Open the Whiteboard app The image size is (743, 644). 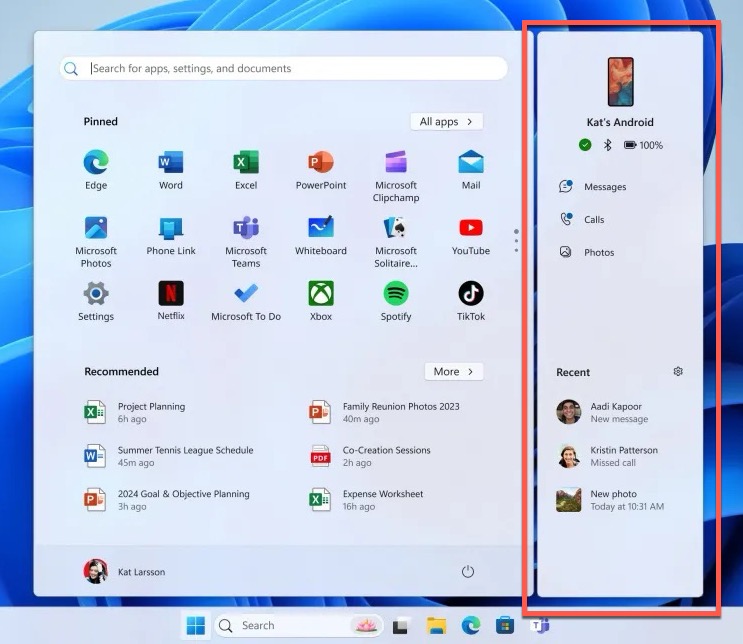point(321,229)
